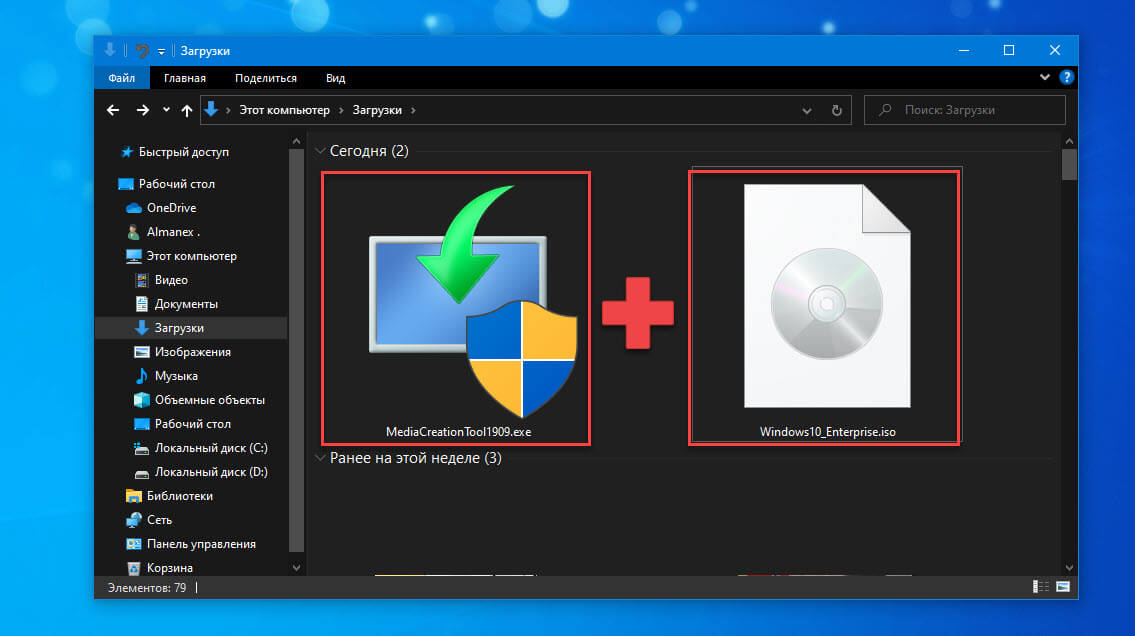Open breadcrumb chevron after Загрузки
This screenshot has height=636, width=1135.
tap(413, 111)
